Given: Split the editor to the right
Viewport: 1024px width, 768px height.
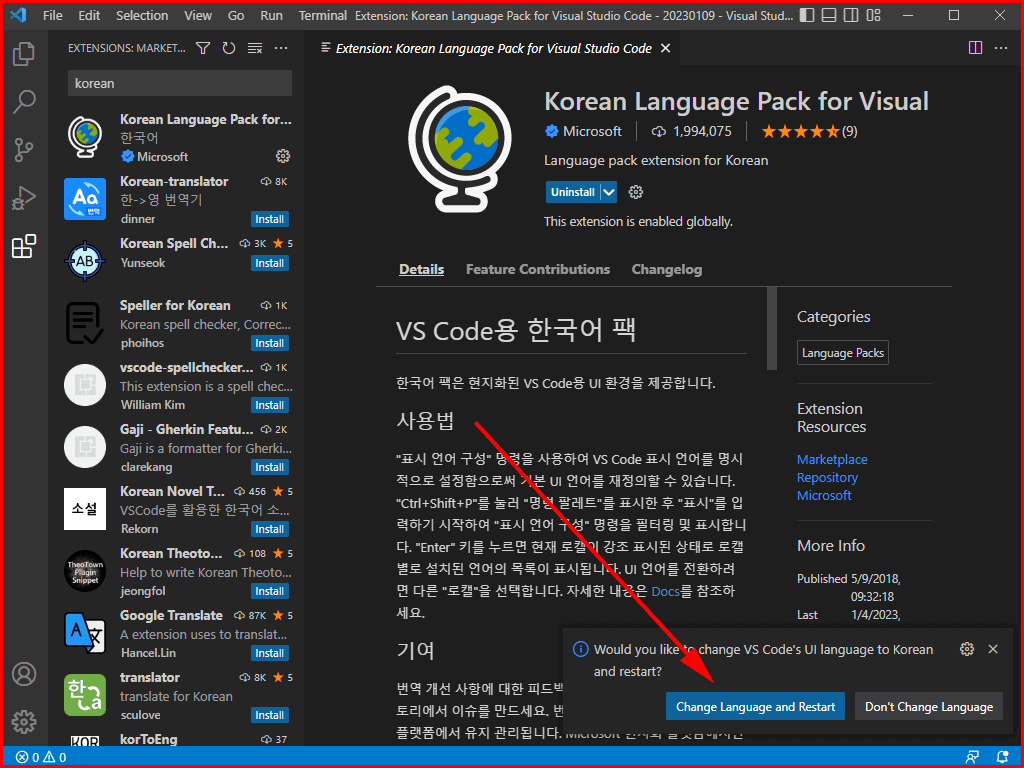Looking at the screenshot, I should (x=975, y=48).
